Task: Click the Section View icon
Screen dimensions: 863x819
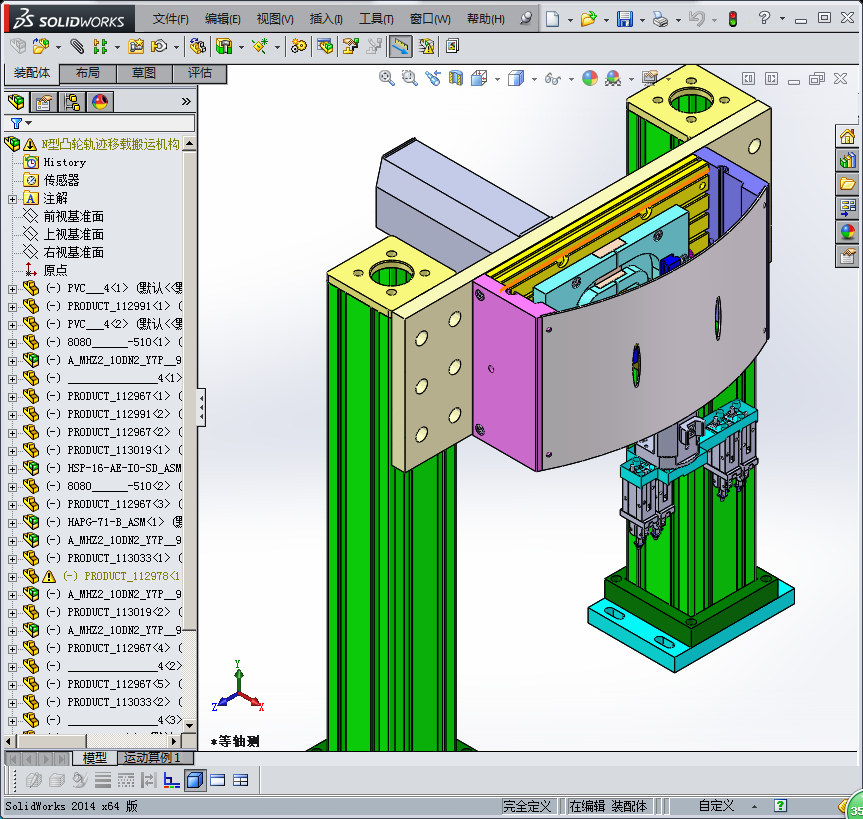Action: point(456,78)
